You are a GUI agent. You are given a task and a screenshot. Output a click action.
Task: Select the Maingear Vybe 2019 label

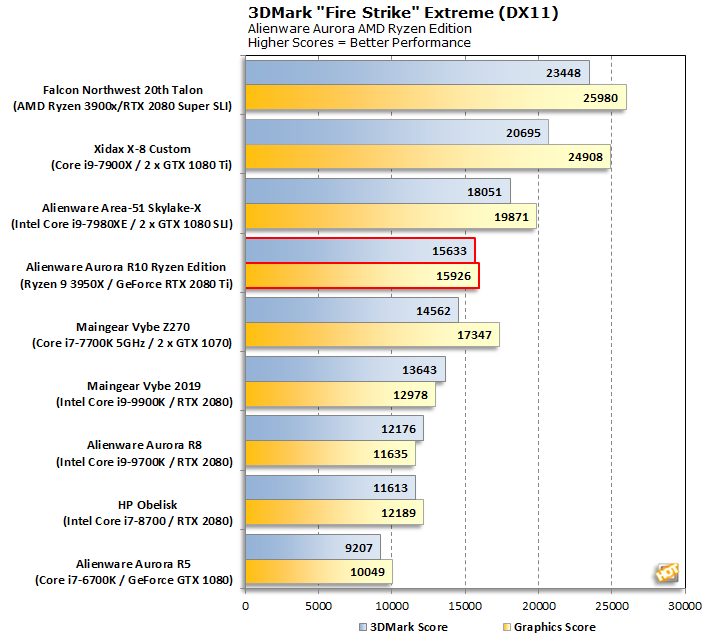144,386
